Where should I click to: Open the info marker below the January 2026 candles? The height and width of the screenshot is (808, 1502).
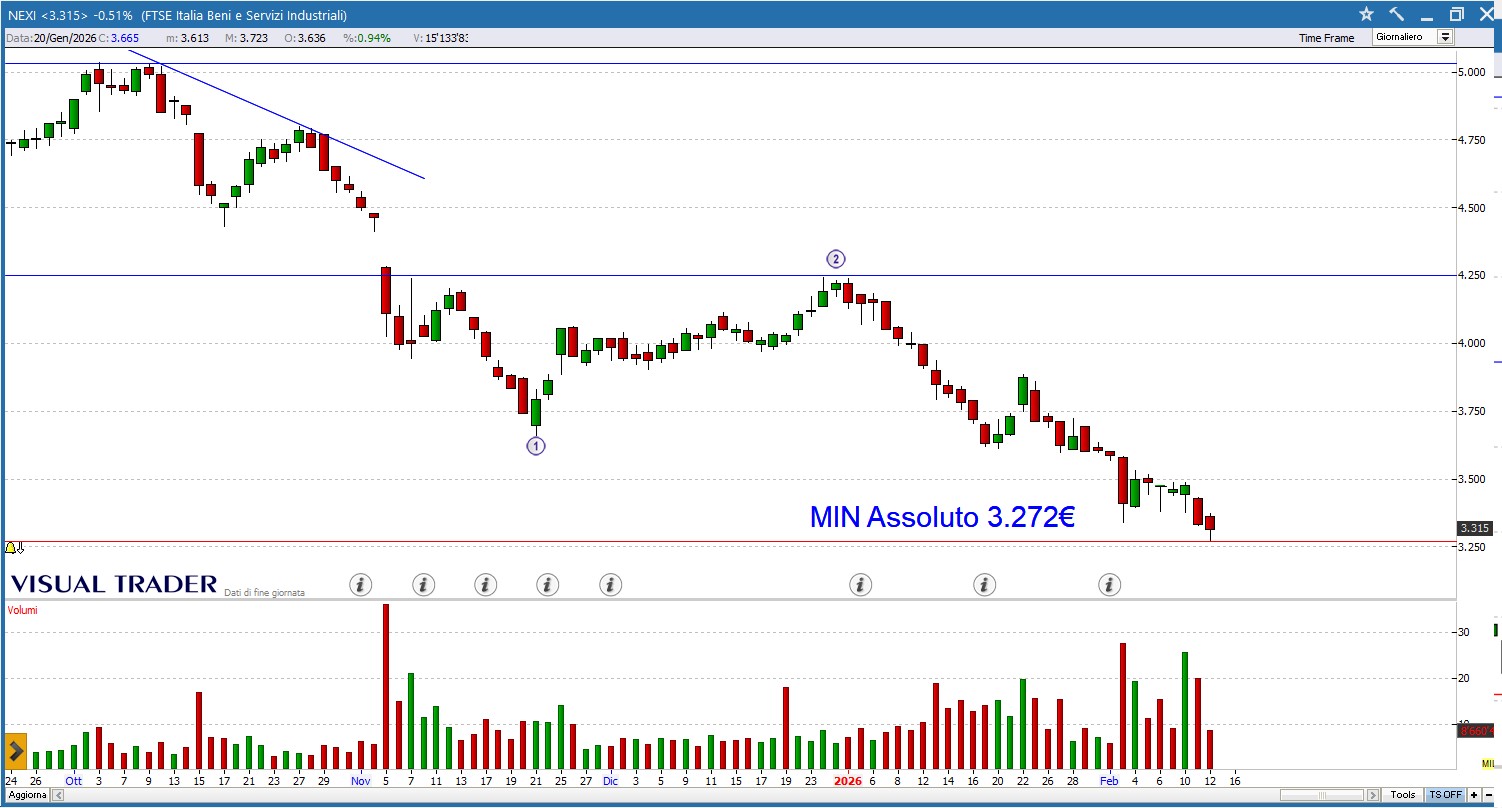pyautogui.click(x=860, y=584)
